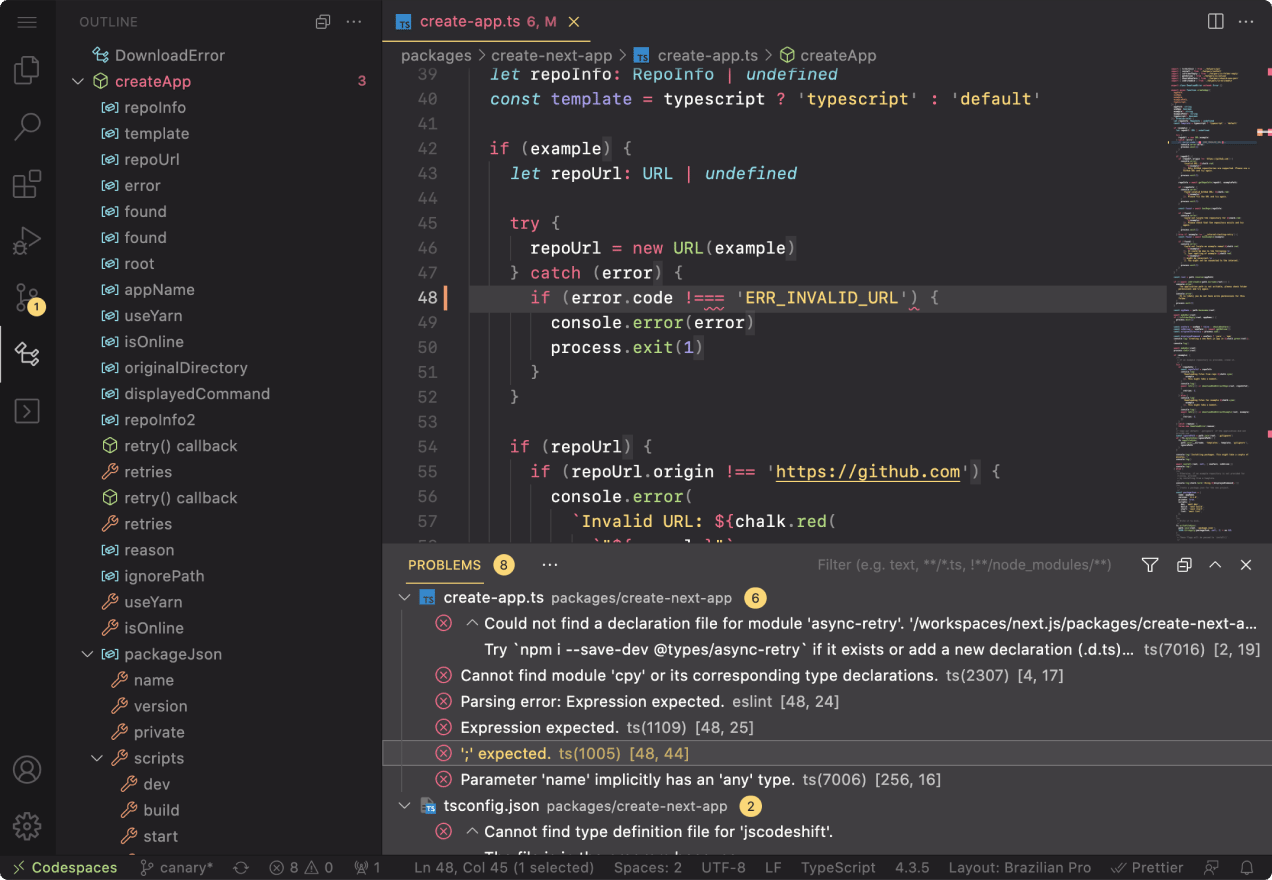Open the Accounts icon in activity bar
This screenshot has height=880, width=1272.
[27, 770]
